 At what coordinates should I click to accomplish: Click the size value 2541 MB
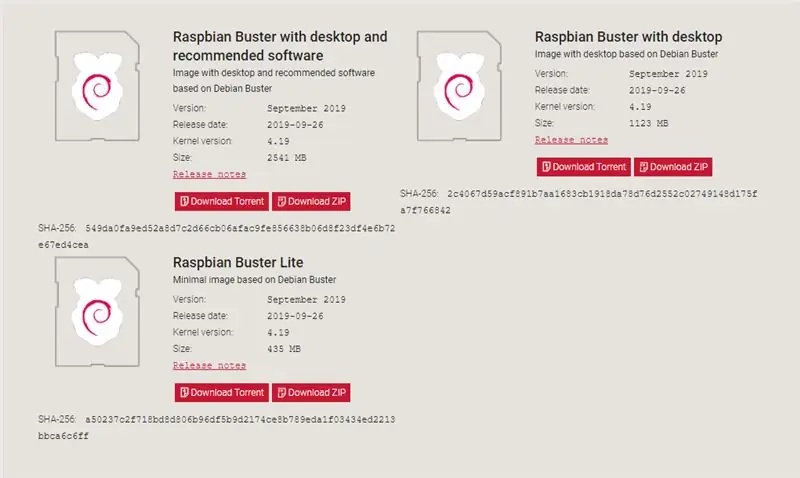pyautogui.click(x=287, y=158)
